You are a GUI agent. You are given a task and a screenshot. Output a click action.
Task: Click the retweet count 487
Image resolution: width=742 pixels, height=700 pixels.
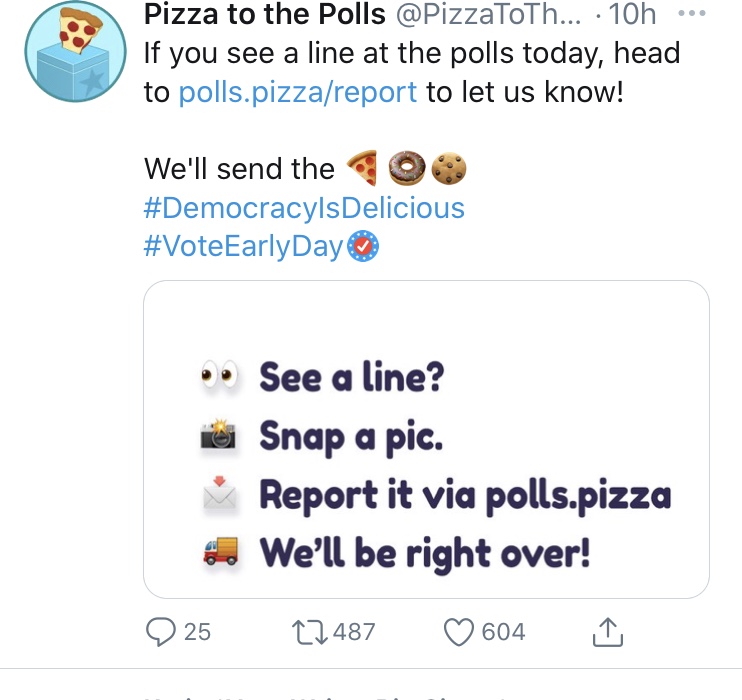[x=354, y=631]
